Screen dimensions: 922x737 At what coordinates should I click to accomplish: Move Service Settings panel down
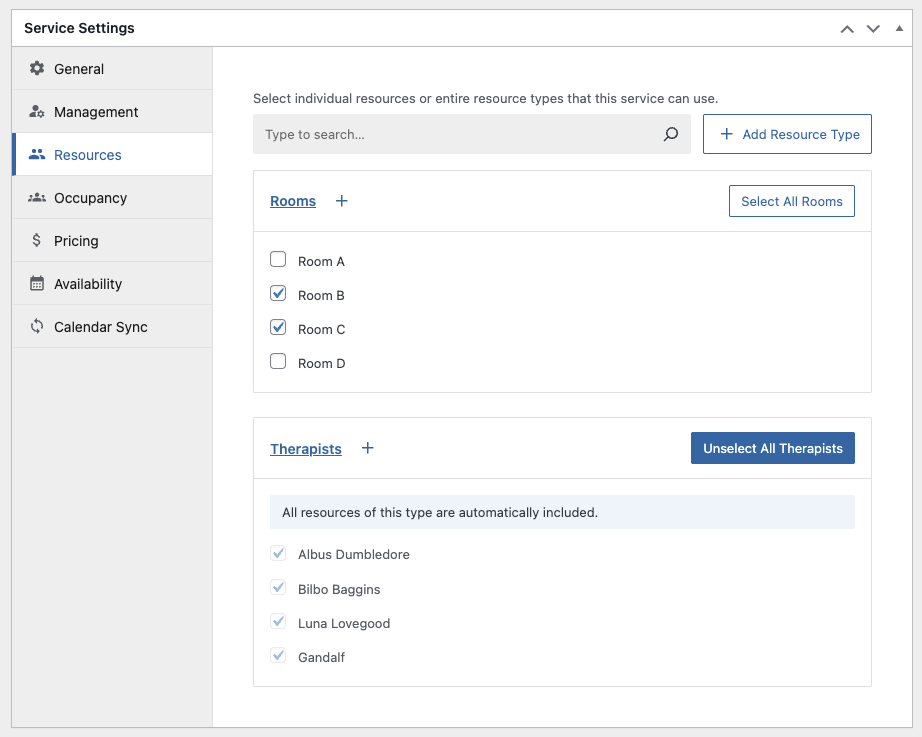point(873,29)
